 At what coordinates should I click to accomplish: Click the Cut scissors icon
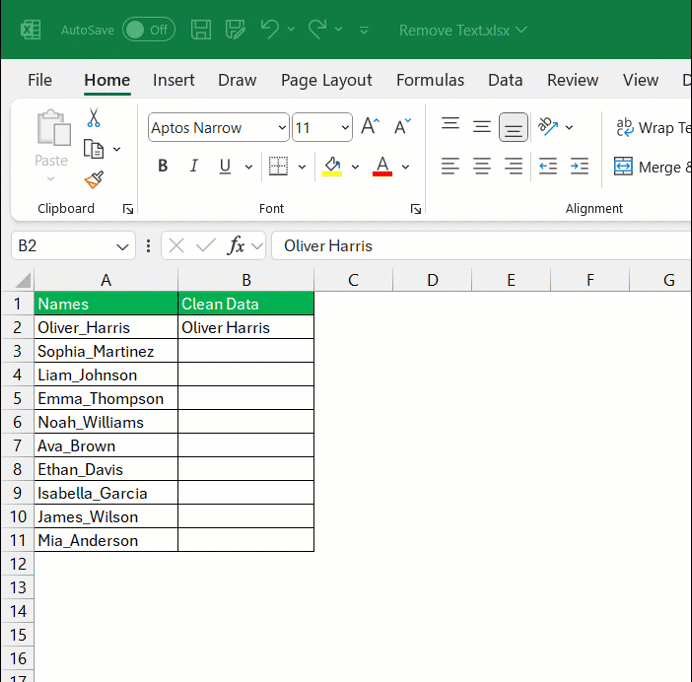pos(94,118)
